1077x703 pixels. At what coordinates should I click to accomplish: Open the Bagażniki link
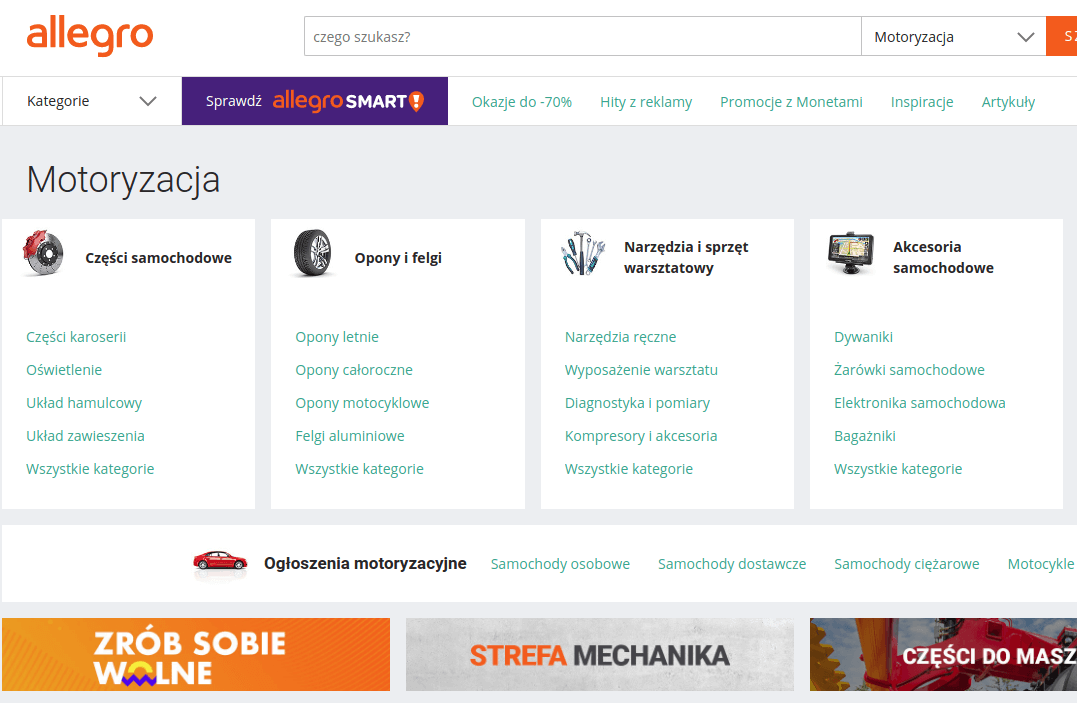pyautogui.click(x=865, y=436)
